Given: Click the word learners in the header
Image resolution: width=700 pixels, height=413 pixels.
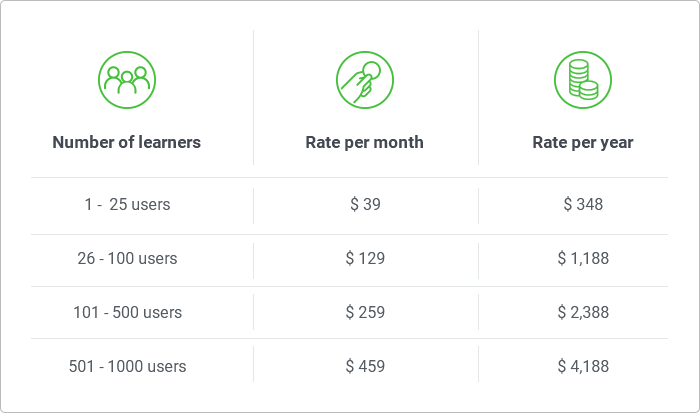Looking at the screenshot, I should [170, 142].
